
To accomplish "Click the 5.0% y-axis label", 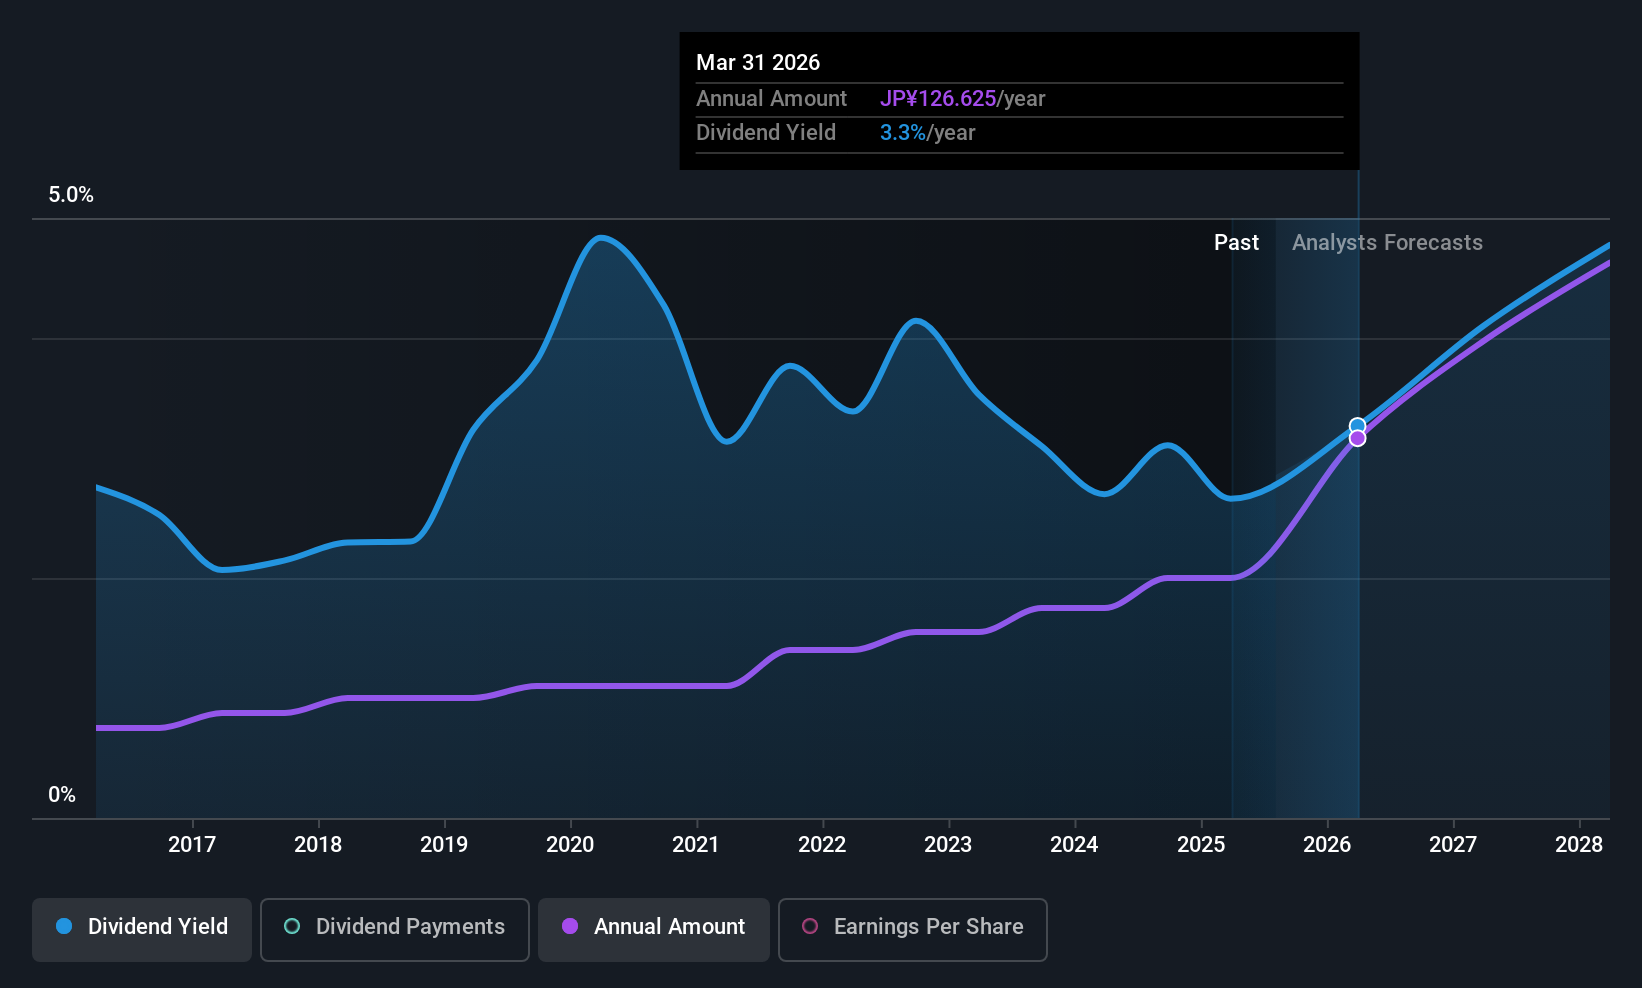I will point(71,195).
